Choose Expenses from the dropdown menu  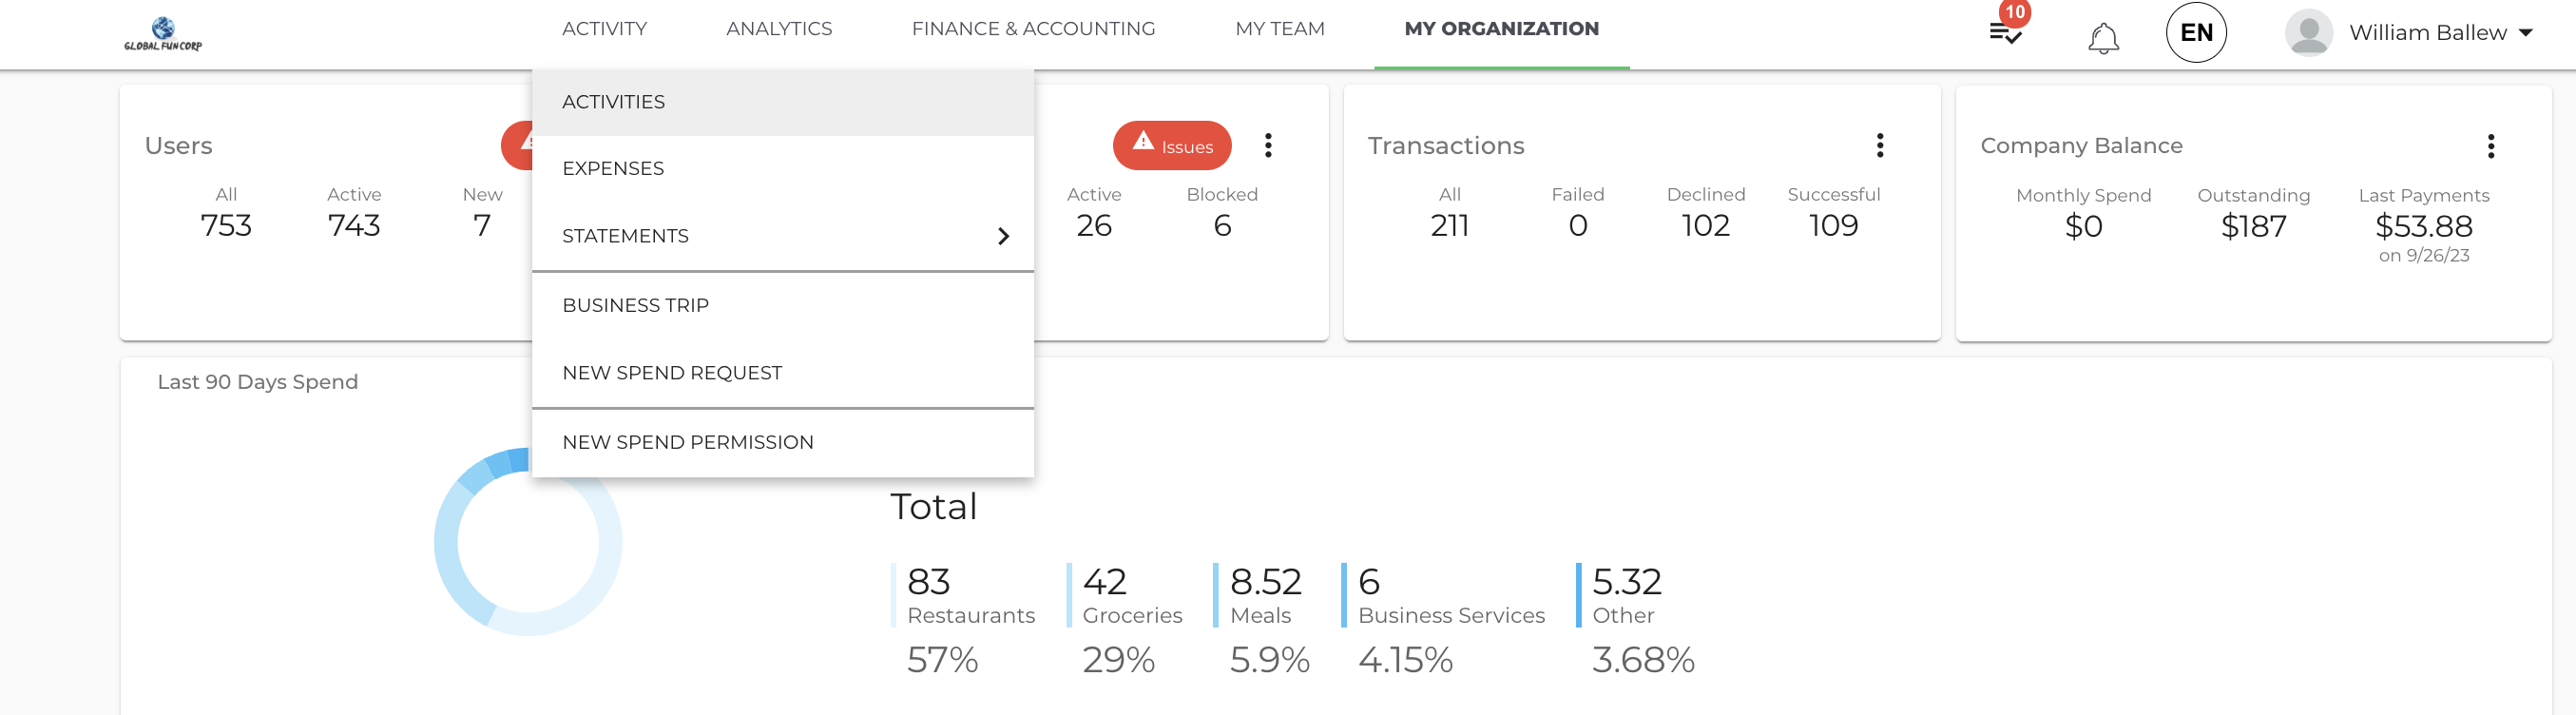coord(782,169)
